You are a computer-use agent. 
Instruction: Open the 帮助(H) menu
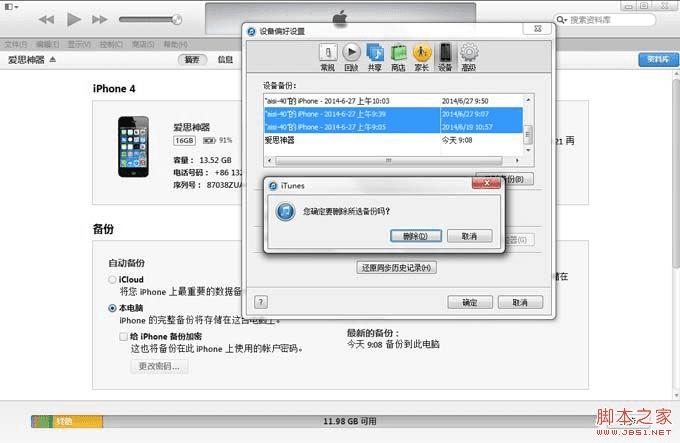point(175,44)
